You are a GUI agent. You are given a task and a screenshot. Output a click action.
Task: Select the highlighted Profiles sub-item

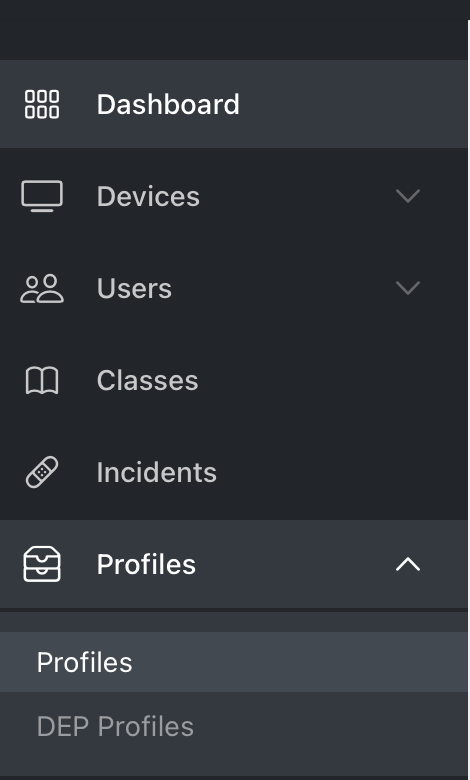click(234, 662)
